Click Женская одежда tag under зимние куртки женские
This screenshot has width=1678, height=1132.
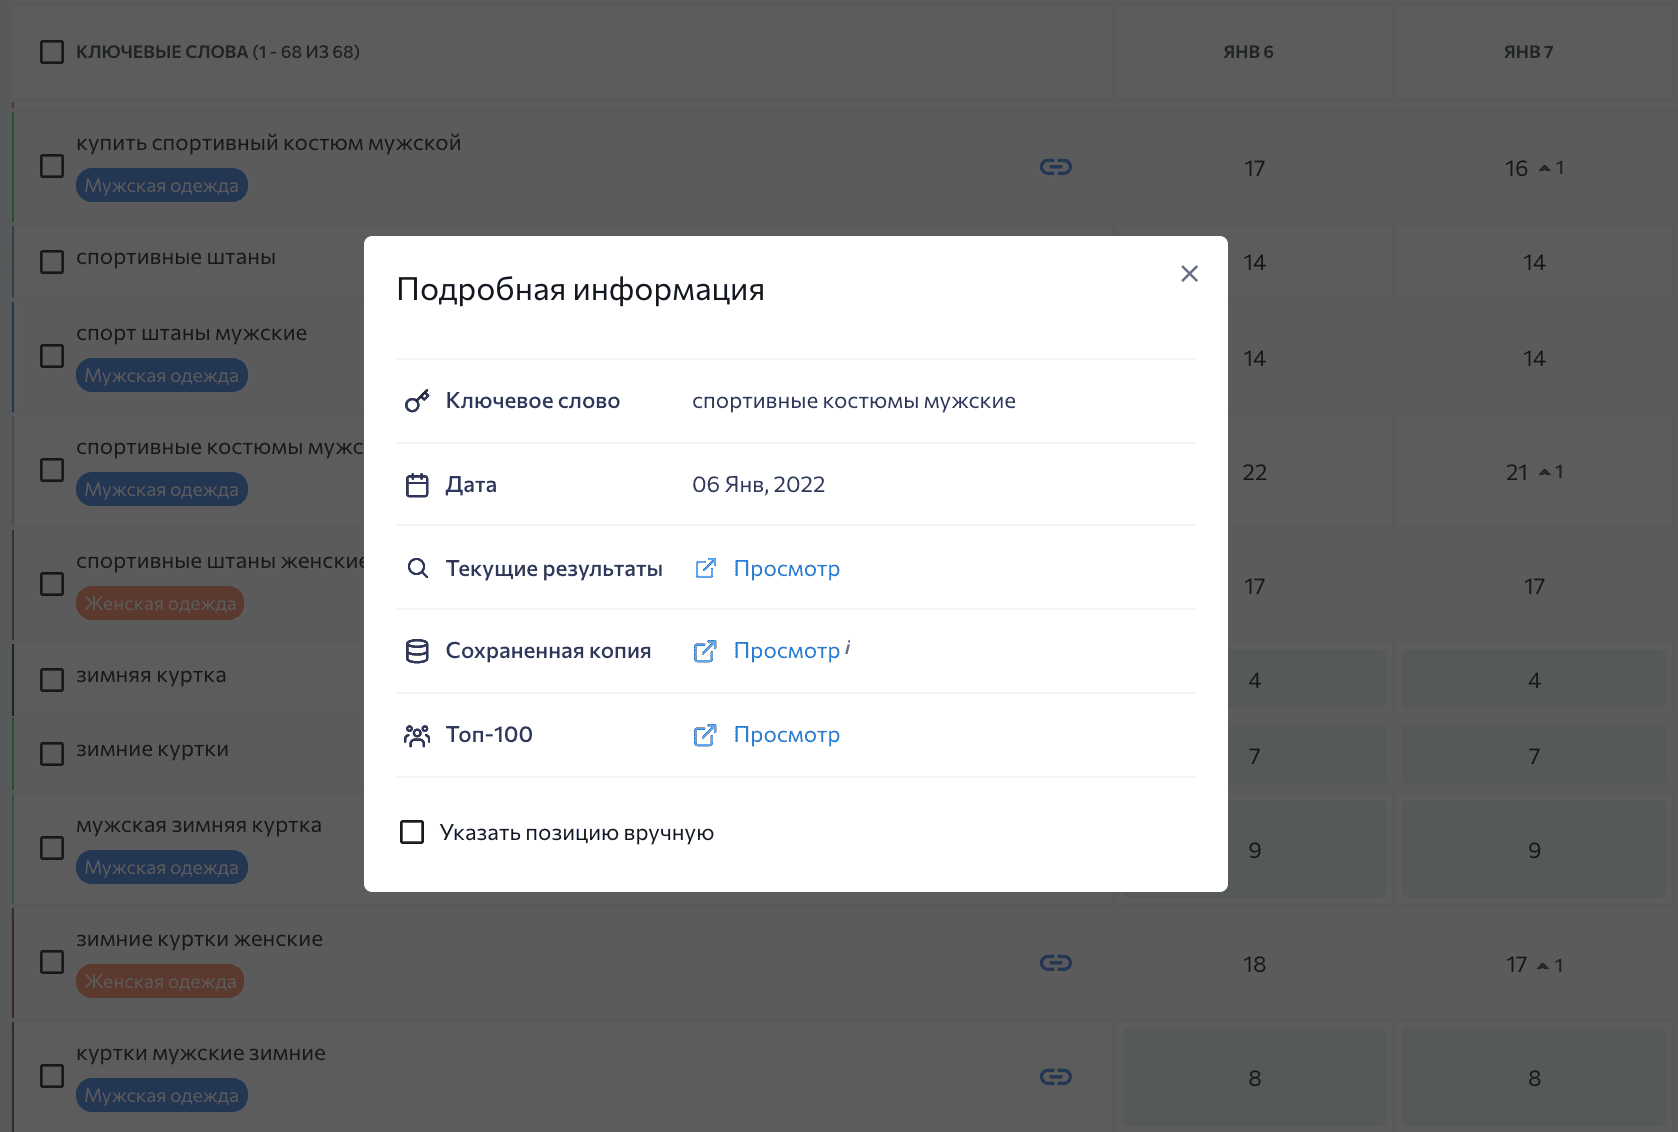(160, 981)
